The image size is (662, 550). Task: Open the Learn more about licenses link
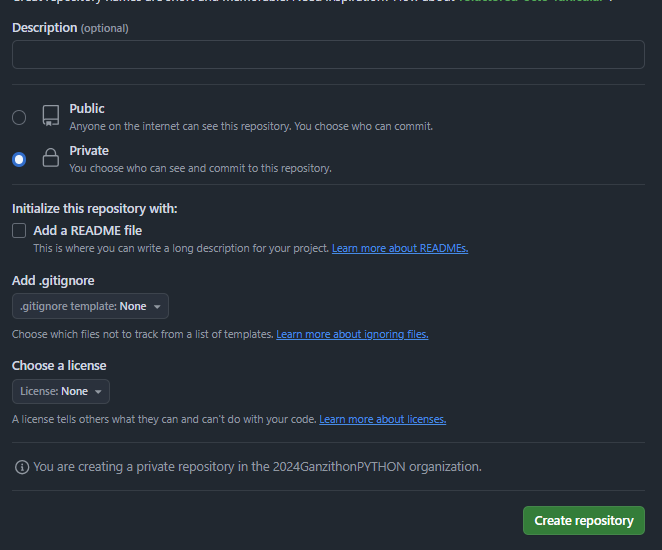pos(382,419)
